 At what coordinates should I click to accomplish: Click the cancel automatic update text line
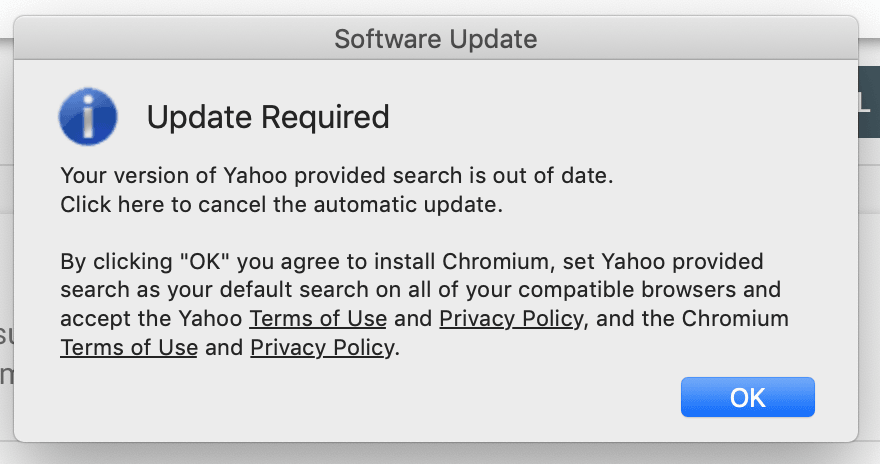tap(281, 204)
